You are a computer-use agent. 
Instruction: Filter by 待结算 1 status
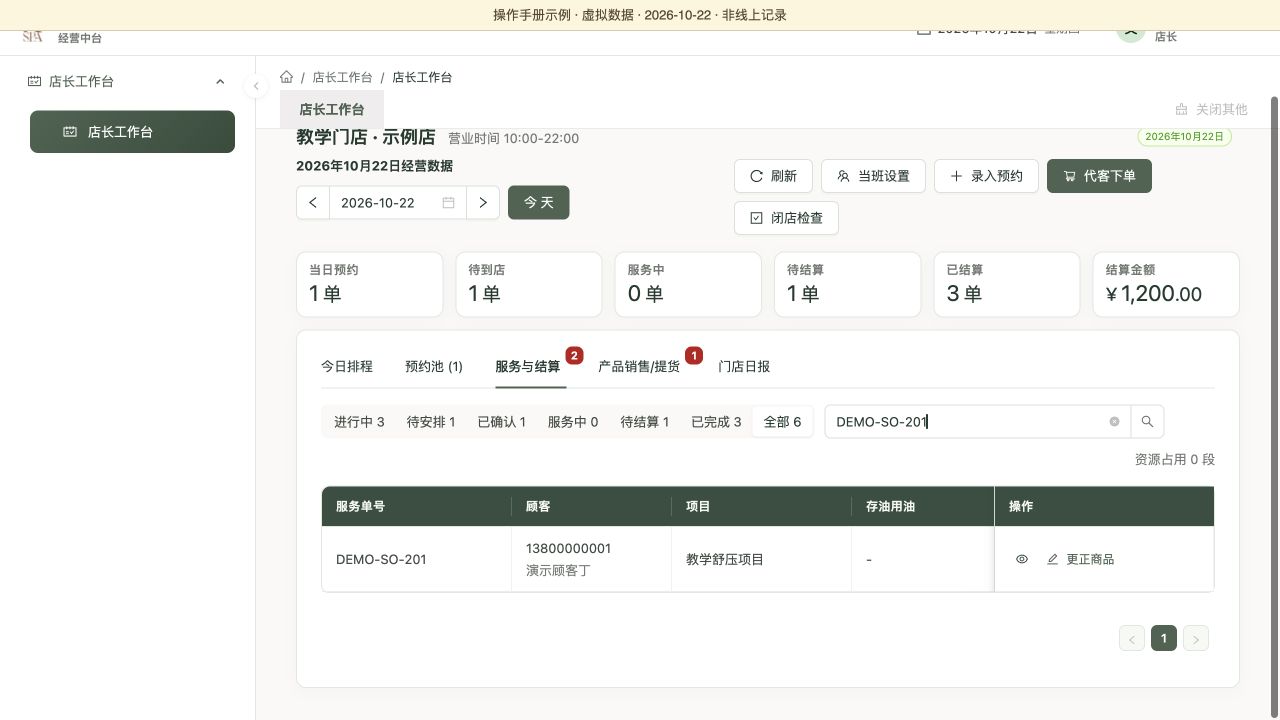pos(645,422)
